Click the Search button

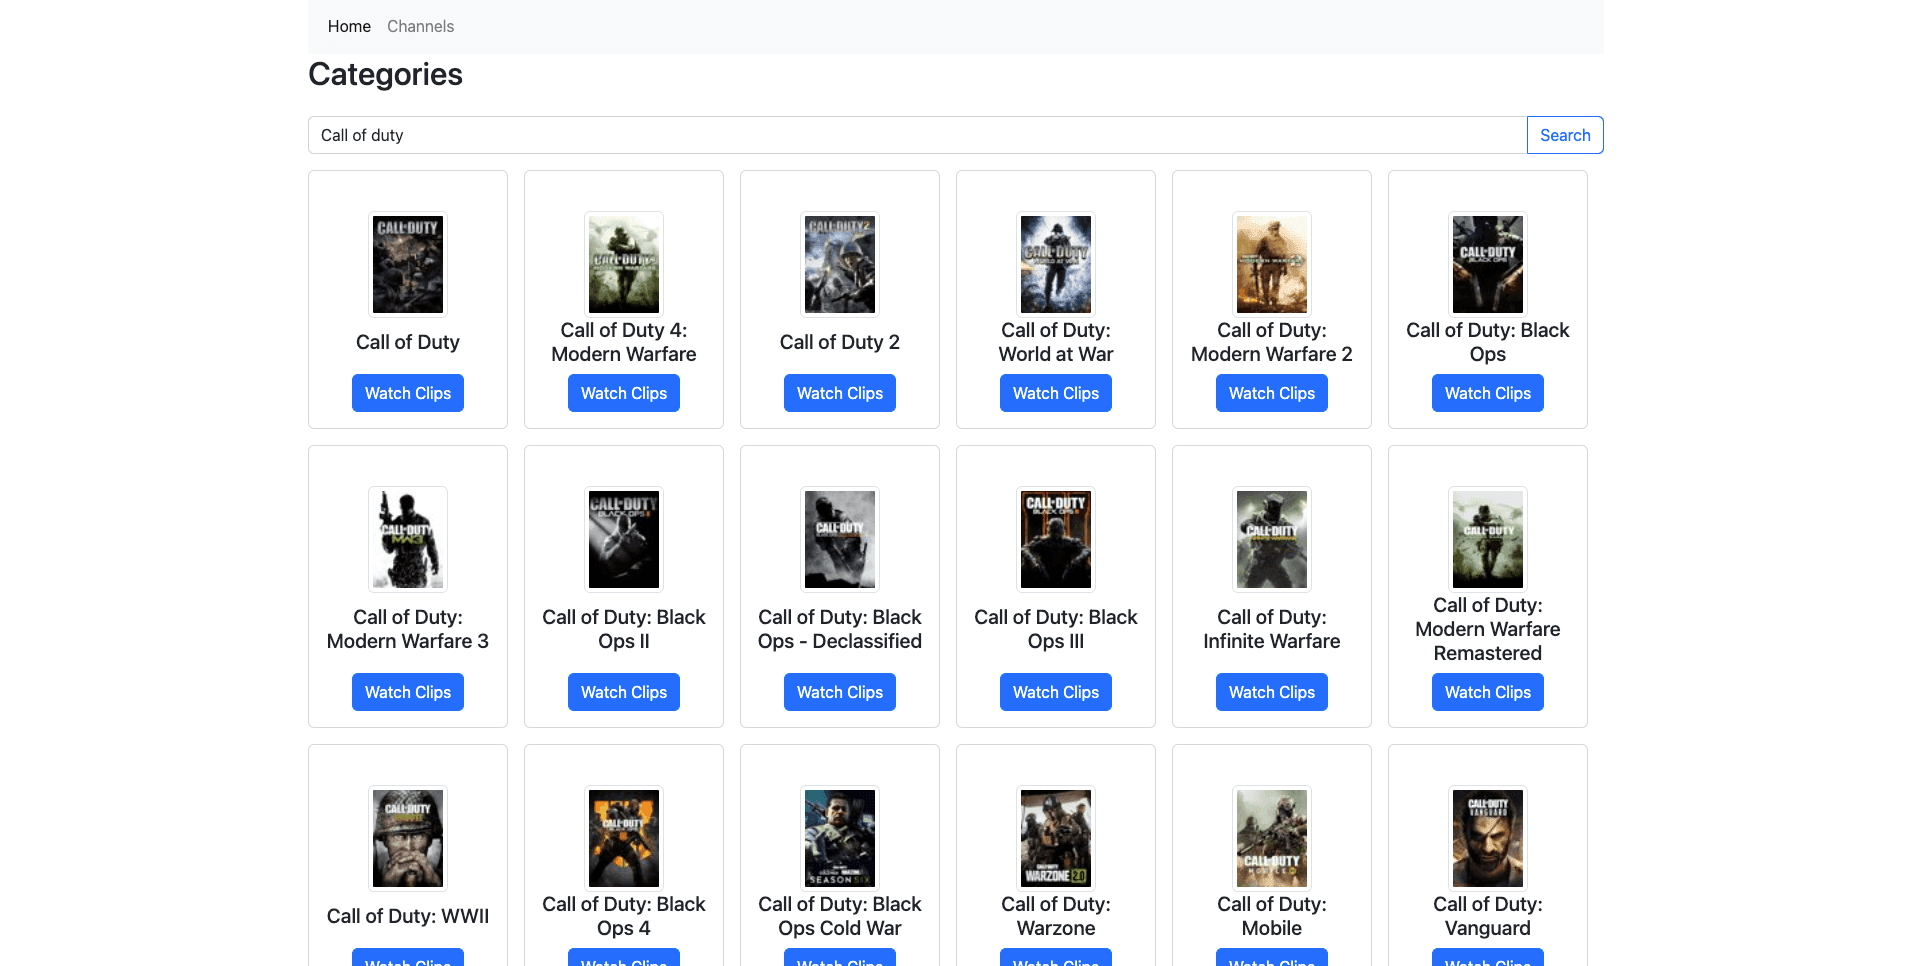tap(1564, 134)
